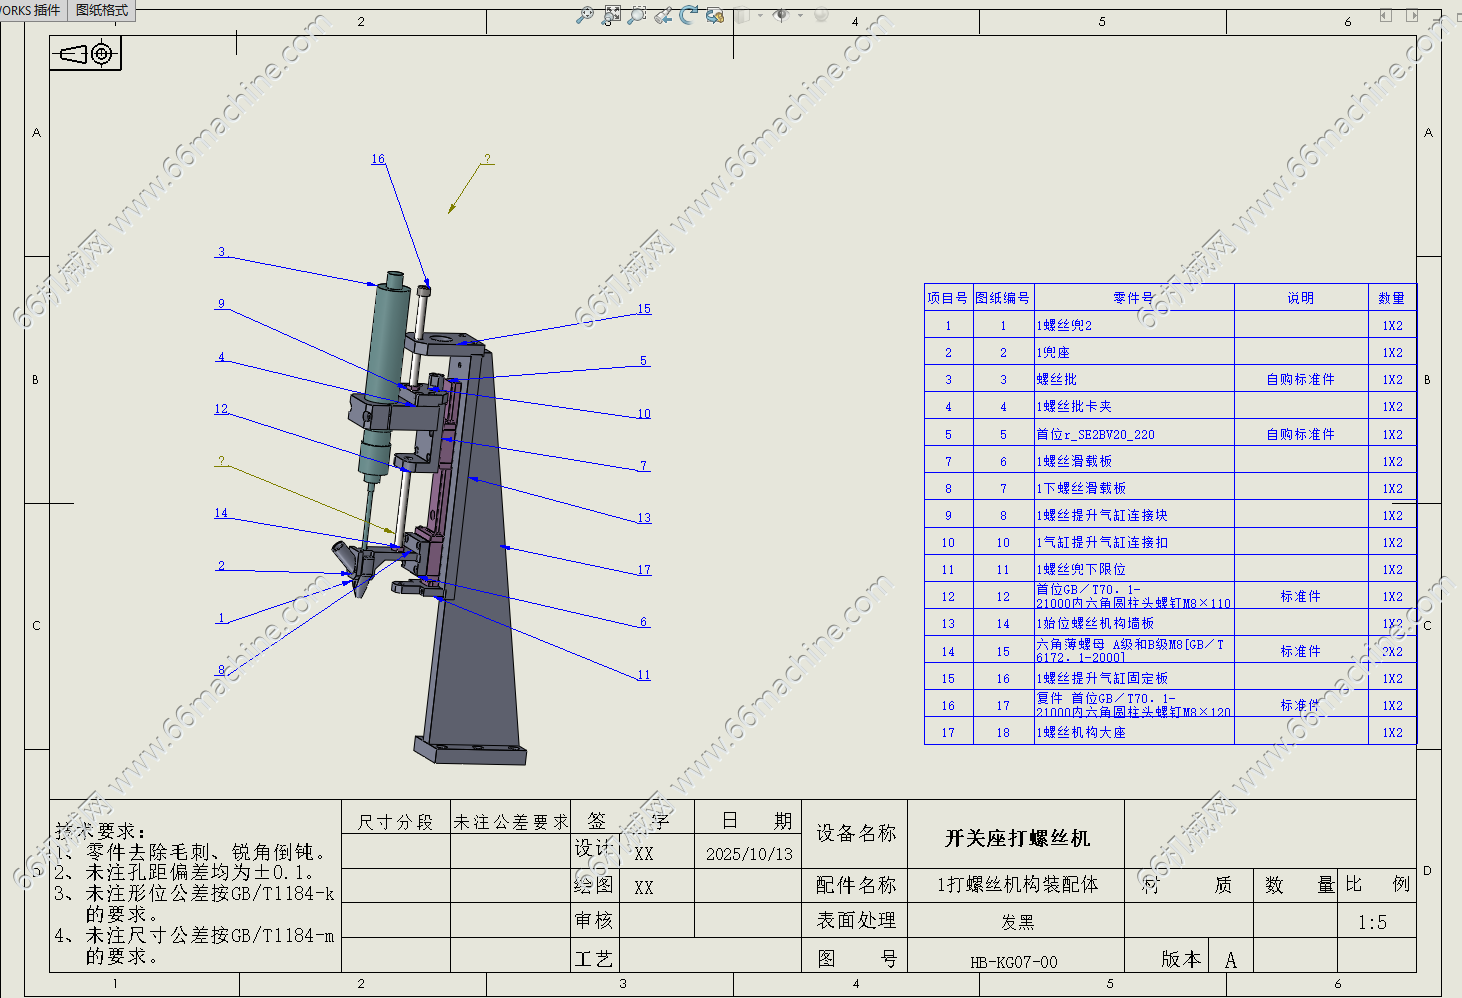
Task: Expand the Display Style dropdown arrow
Action: [760, 15]
